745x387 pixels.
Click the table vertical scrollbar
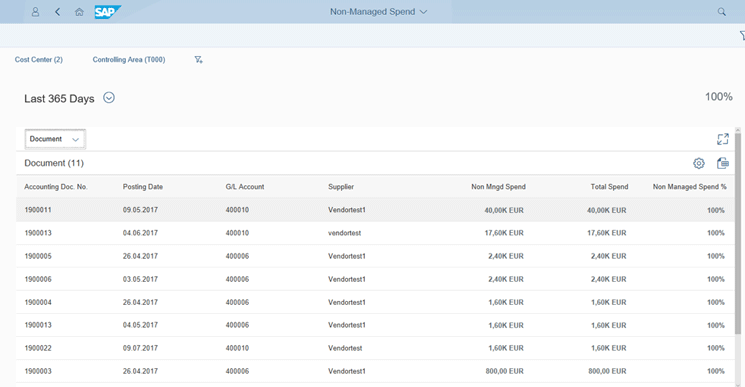[x=738, y=233]
